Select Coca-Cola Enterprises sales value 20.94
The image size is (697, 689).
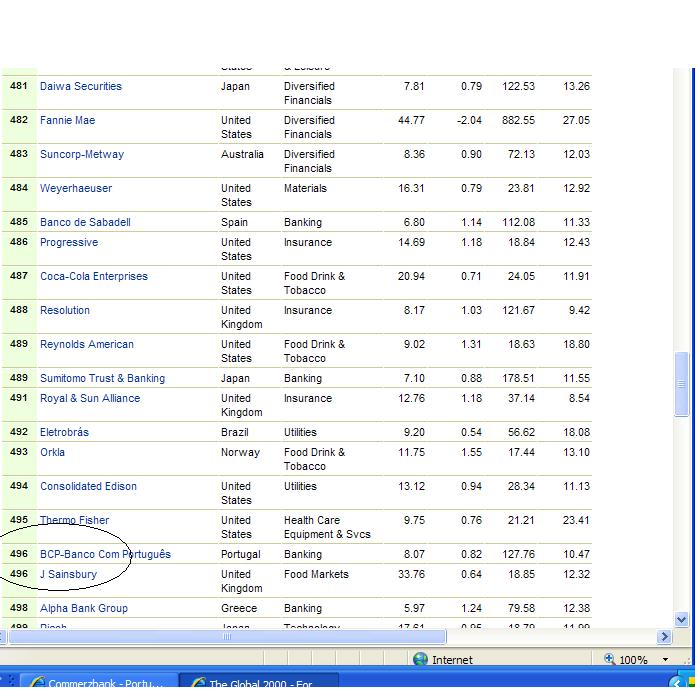411,276
